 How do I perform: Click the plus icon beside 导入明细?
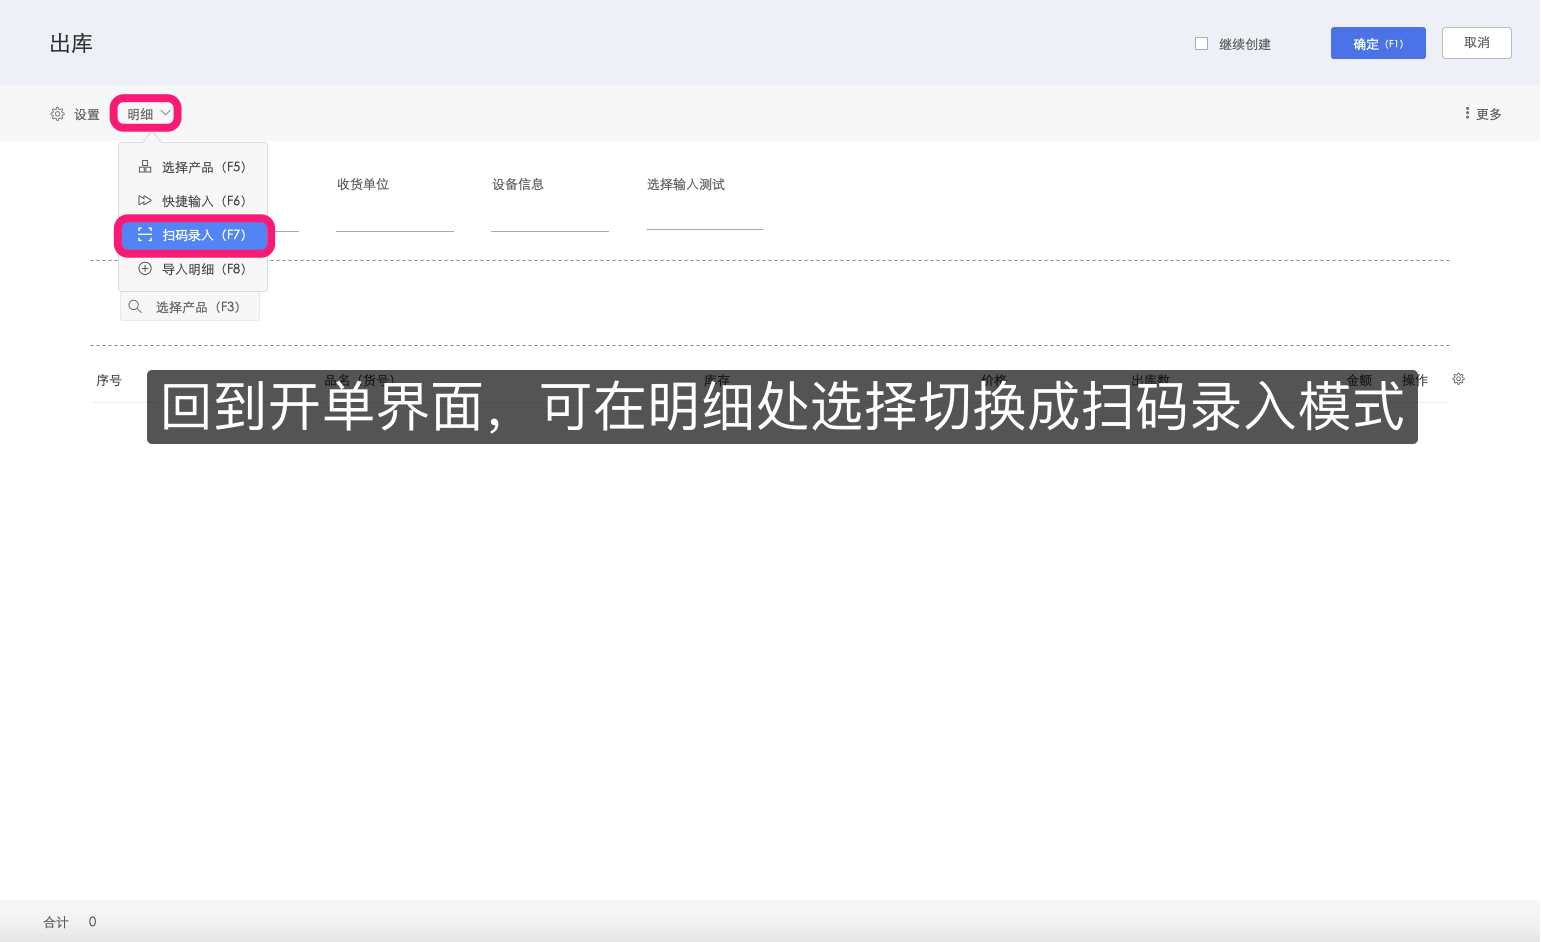(145, 269)
